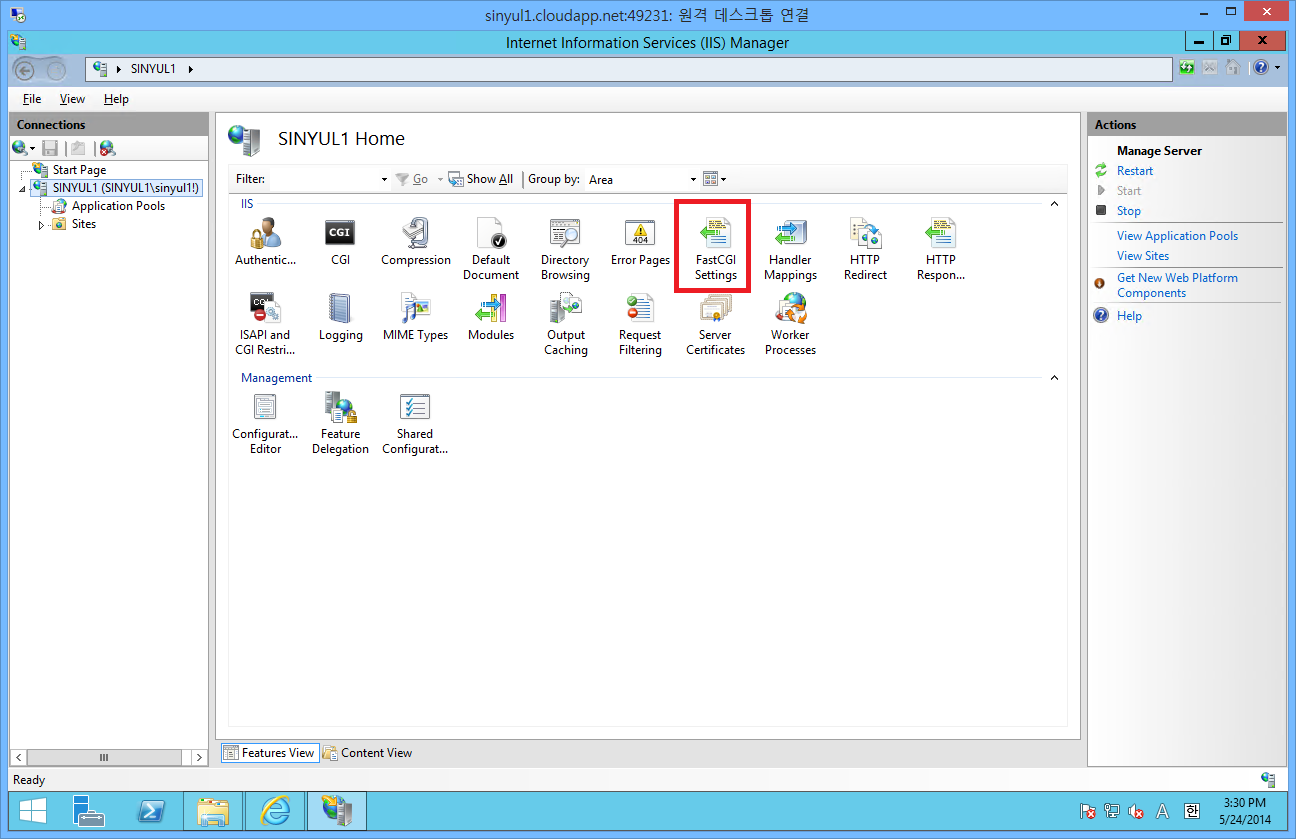Select Application Pools tree node
This screenshot has height=839, width=1296.
(x=118, y=206)
